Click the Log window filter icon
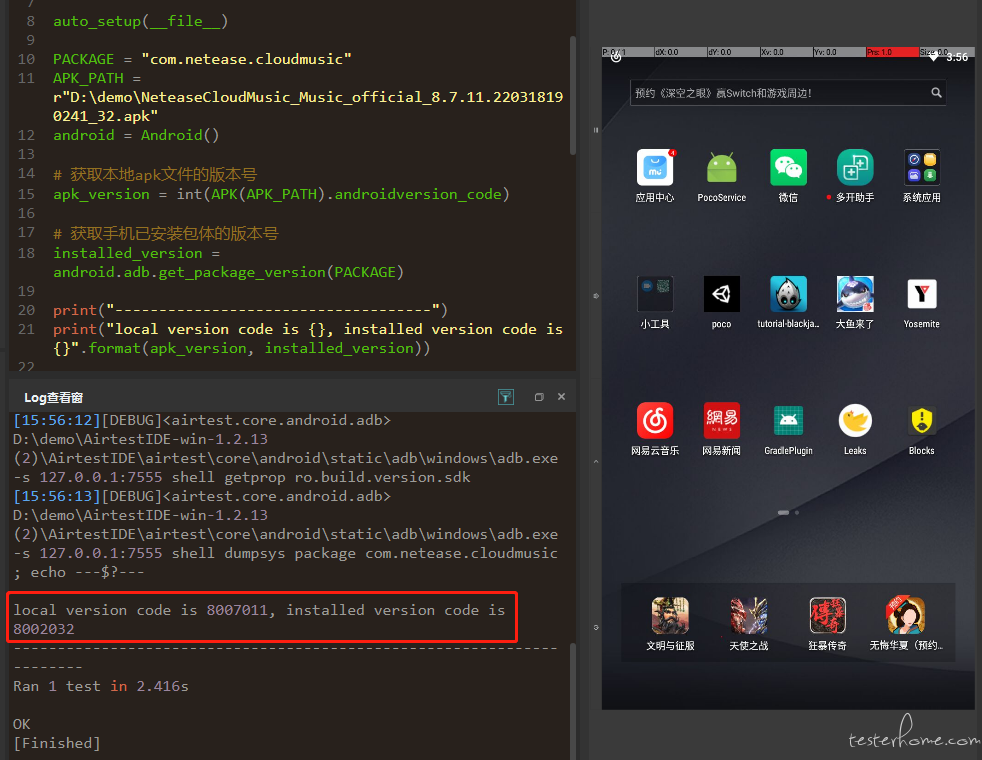 coord(505,397)
